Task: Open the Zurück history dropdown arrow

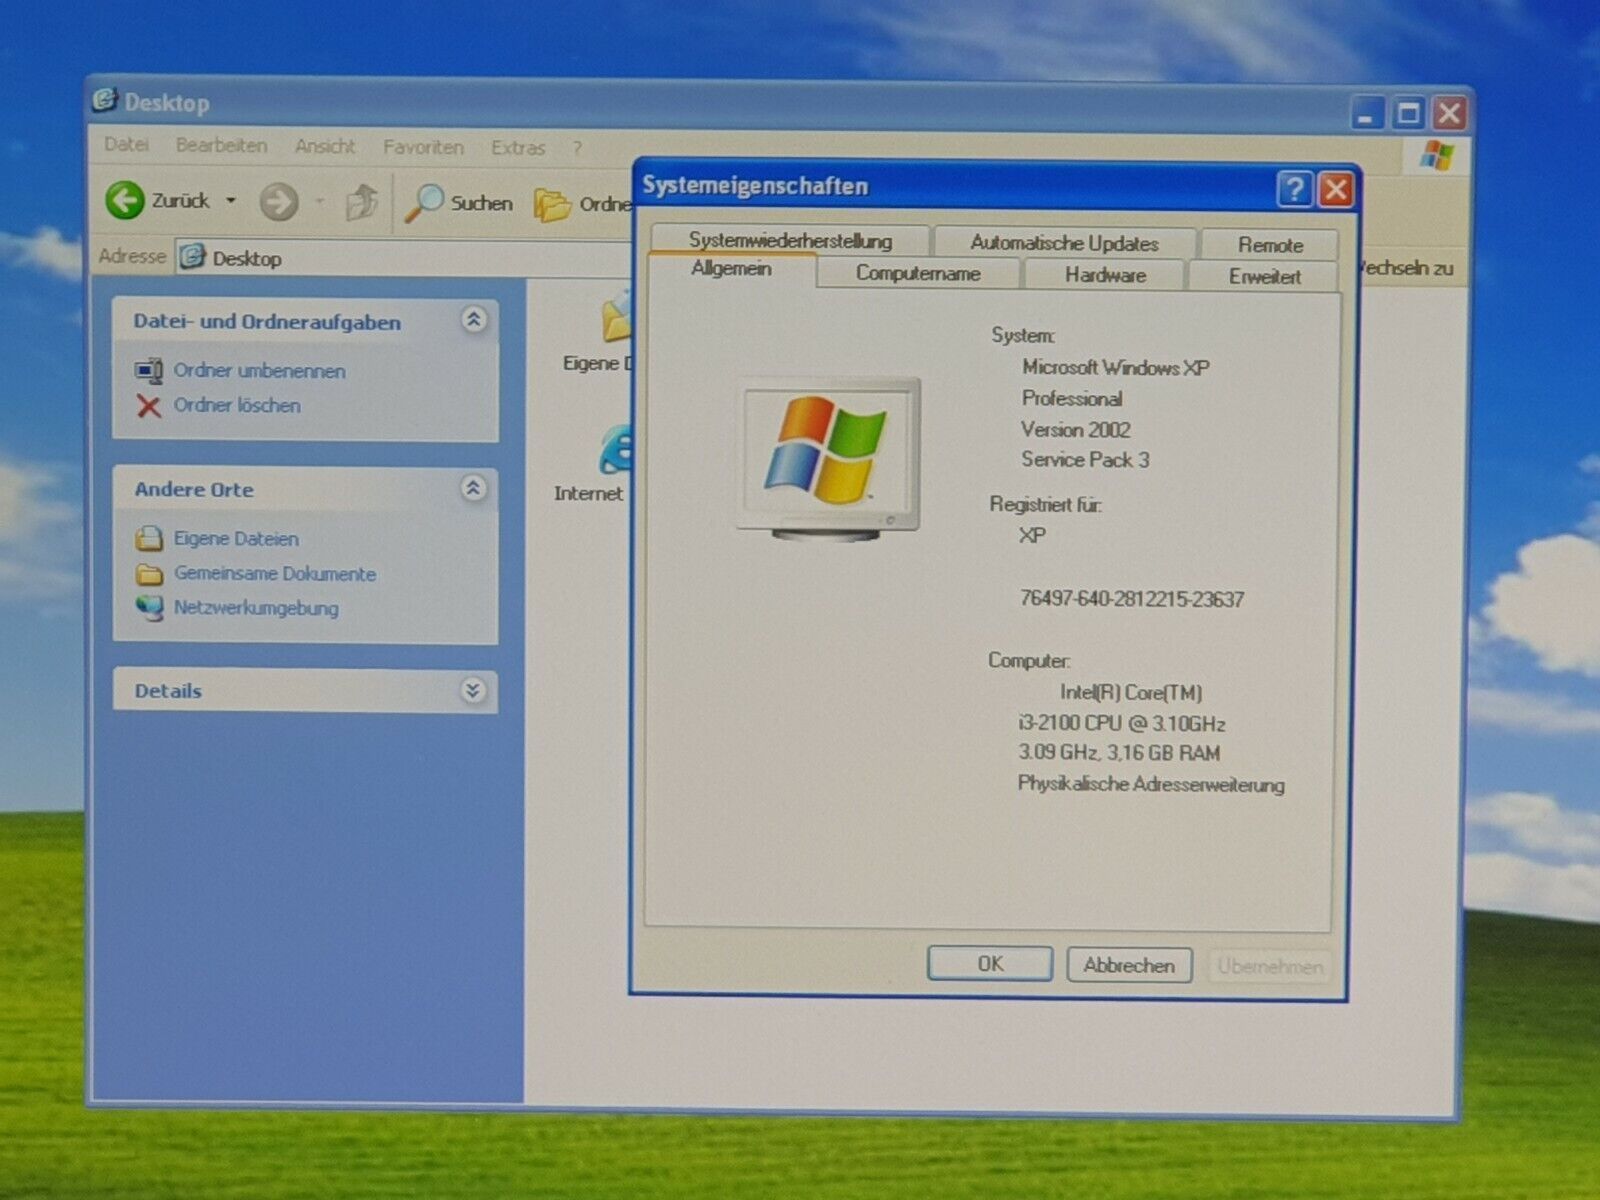Action: coord(231,201)
